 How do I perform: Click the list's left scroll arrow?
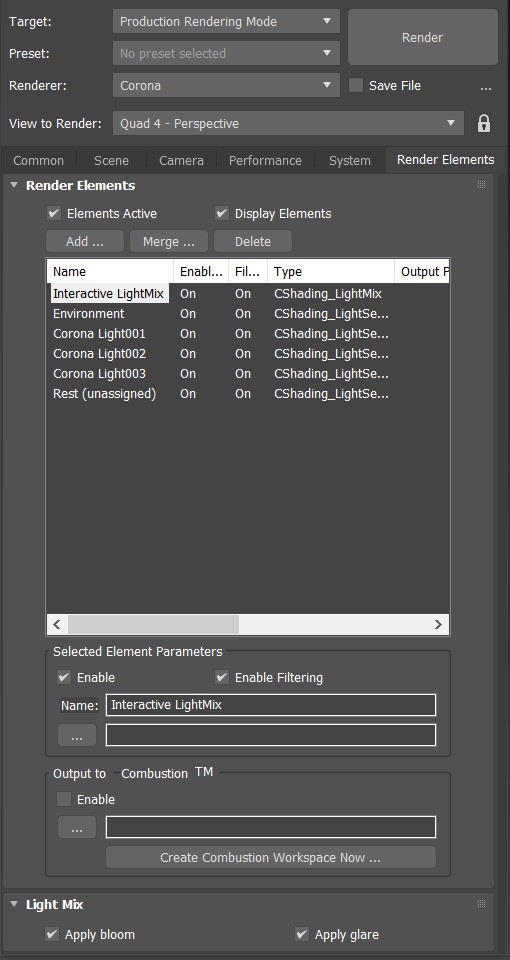coord(57,624)
